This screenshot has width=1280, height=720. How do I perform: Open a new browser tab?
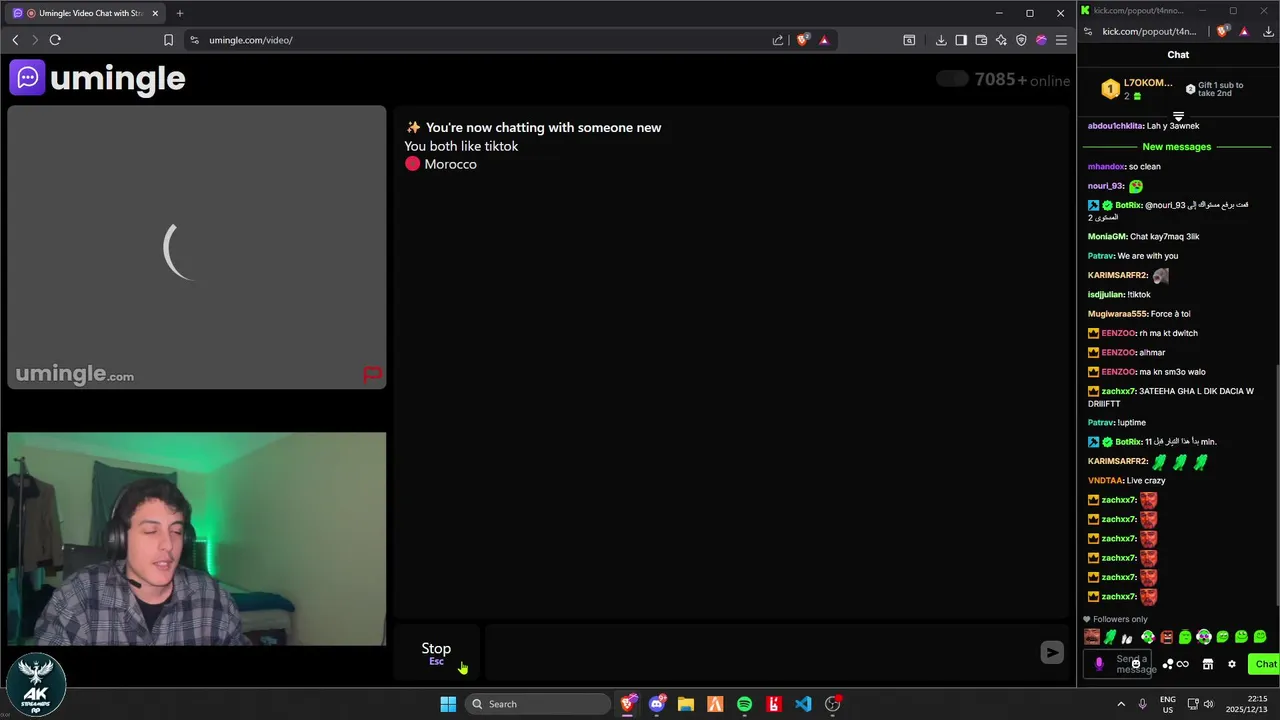(x=180, y=13)
